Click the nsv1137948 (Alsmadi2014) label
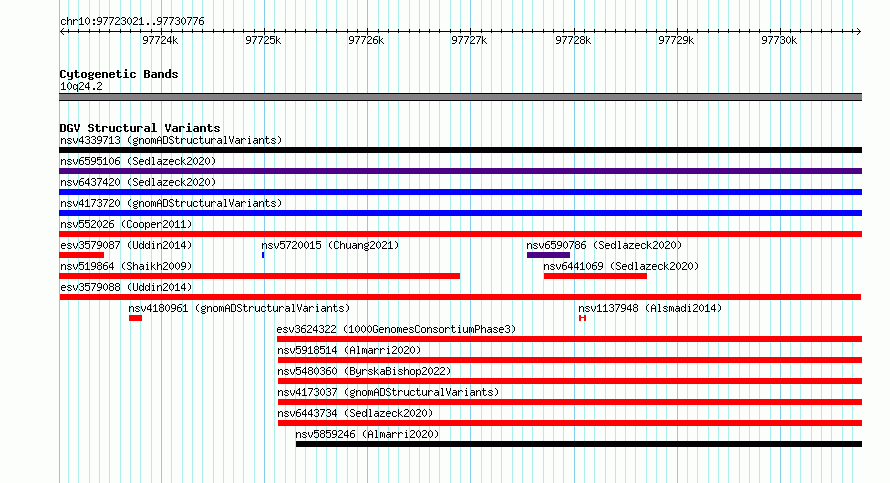This screenshot has width=890, height=483. (x=650, y=308)
